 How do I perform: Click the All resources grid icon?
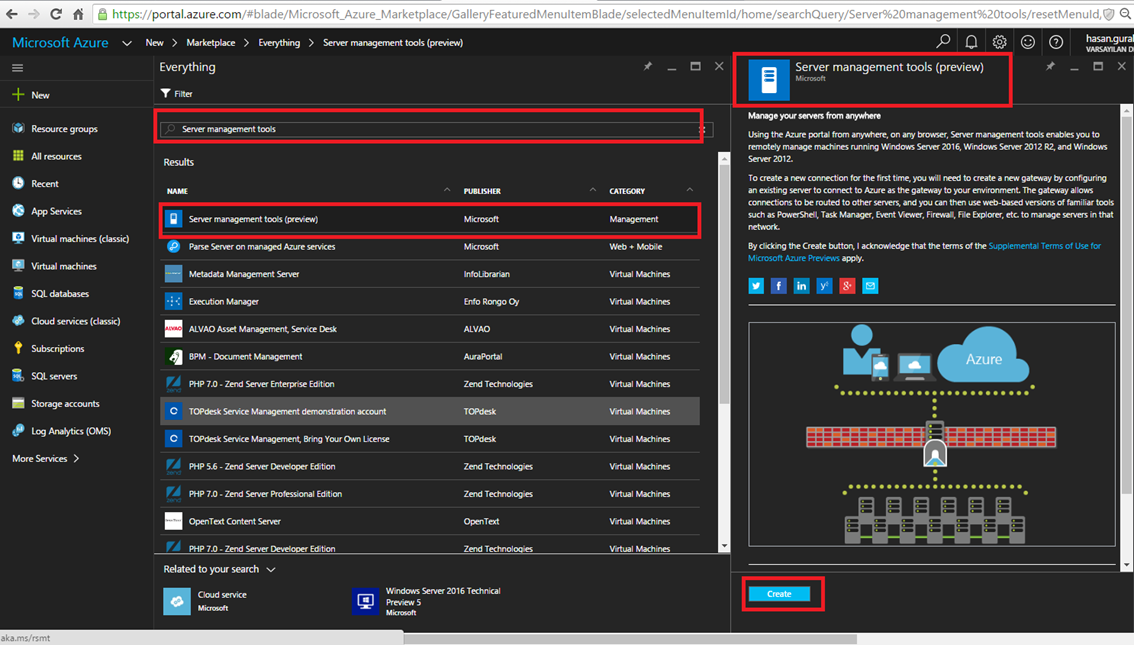(18, 156)
